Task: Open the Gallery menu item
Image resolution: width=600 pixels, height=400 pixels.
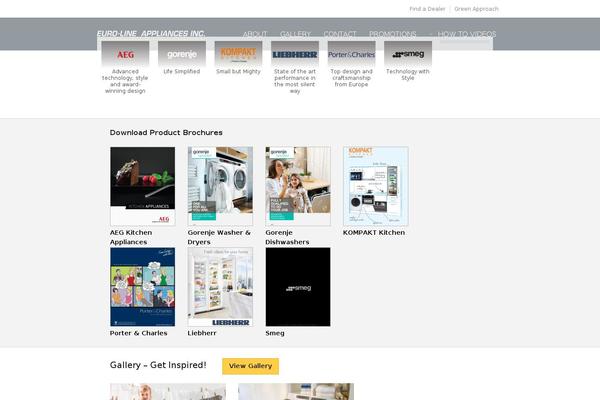Action: (295, 34)
